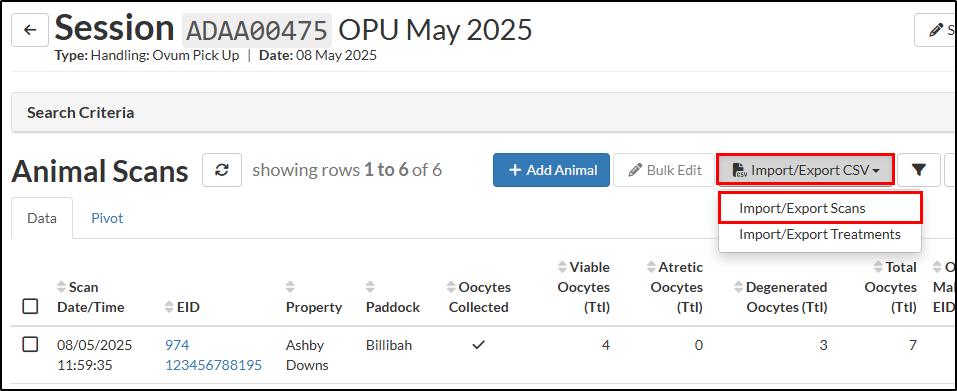Tick the select-all checkbox in table header
This screenshot has height=391, width=957.
click(x=31, y=306)
